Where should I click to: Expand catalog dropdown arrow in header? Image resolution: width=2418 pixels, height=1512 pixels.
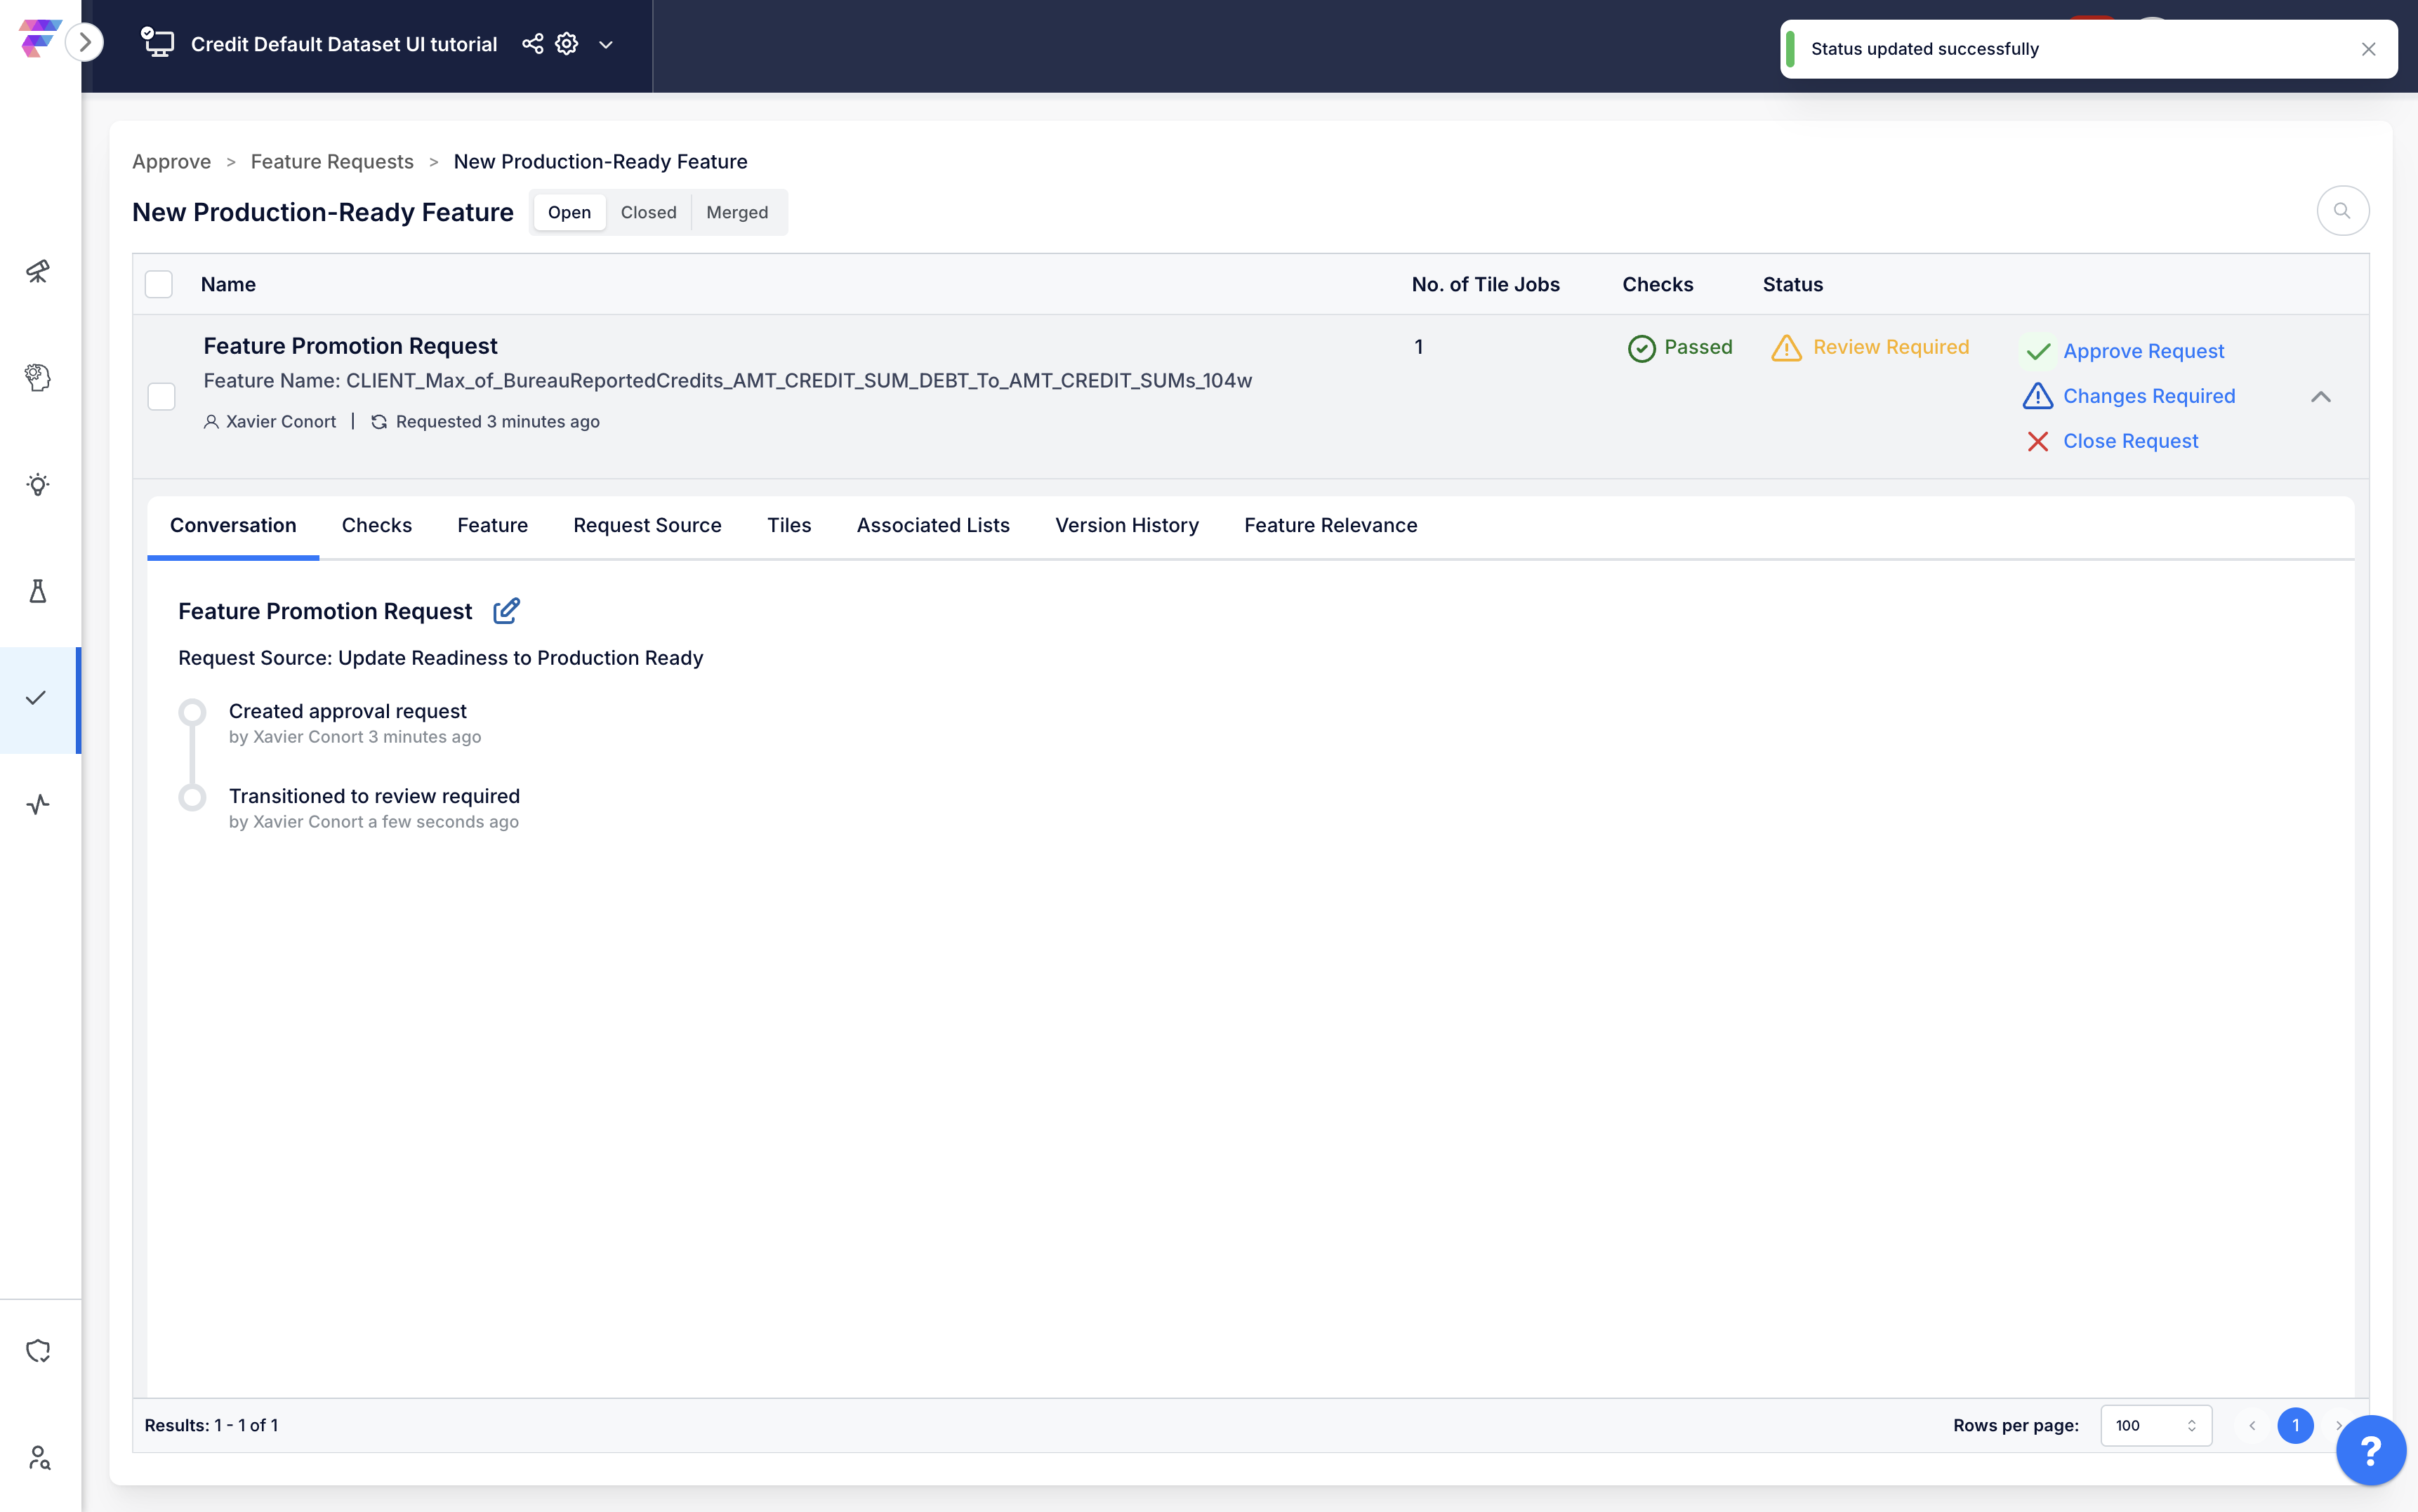point(606,45)
